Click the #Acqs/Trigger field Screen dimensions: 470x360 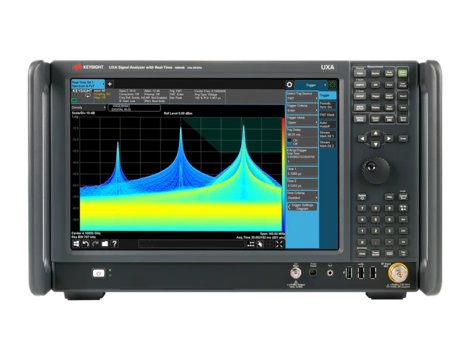[x=302, y=156]
